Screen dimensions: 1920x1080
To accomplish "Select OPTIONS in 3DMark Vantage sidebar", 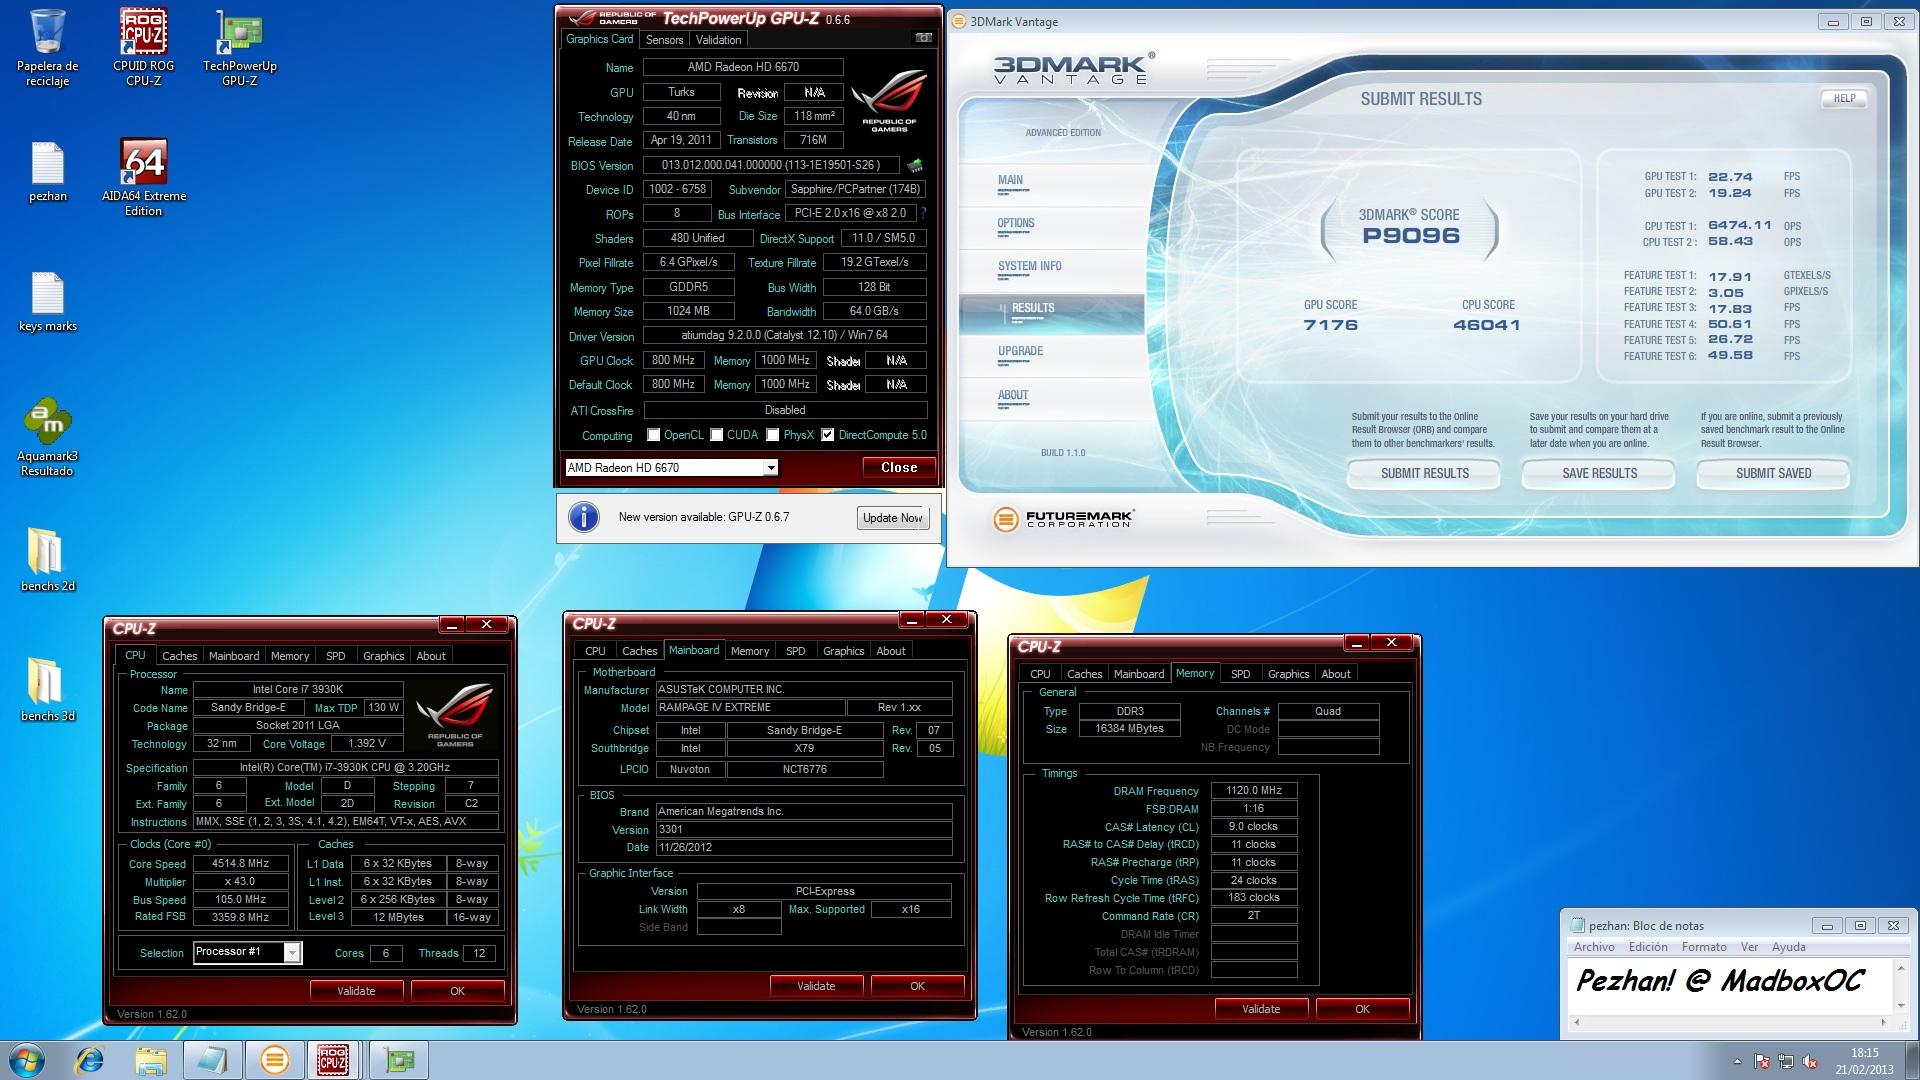I will point(1015,224).
